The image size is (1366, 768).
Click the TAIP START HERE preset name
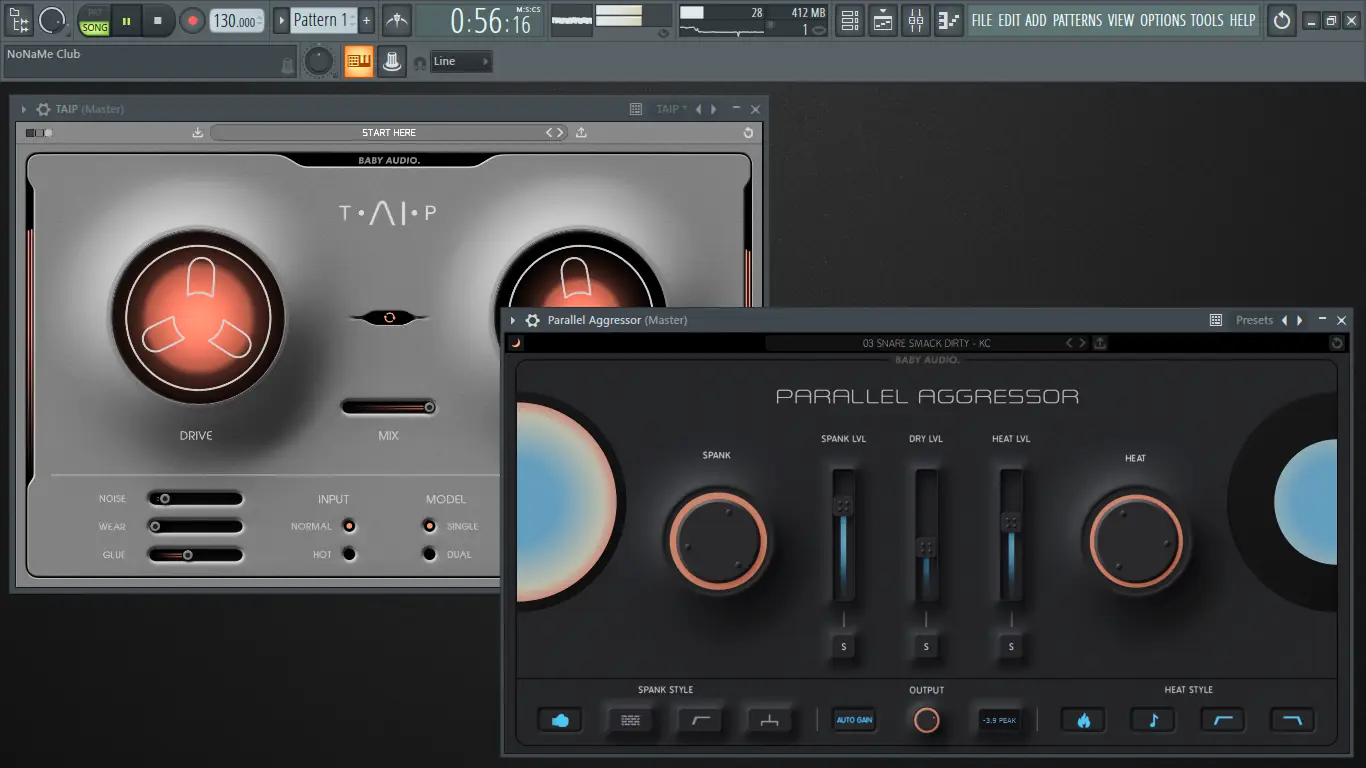(x=389, y=133)
